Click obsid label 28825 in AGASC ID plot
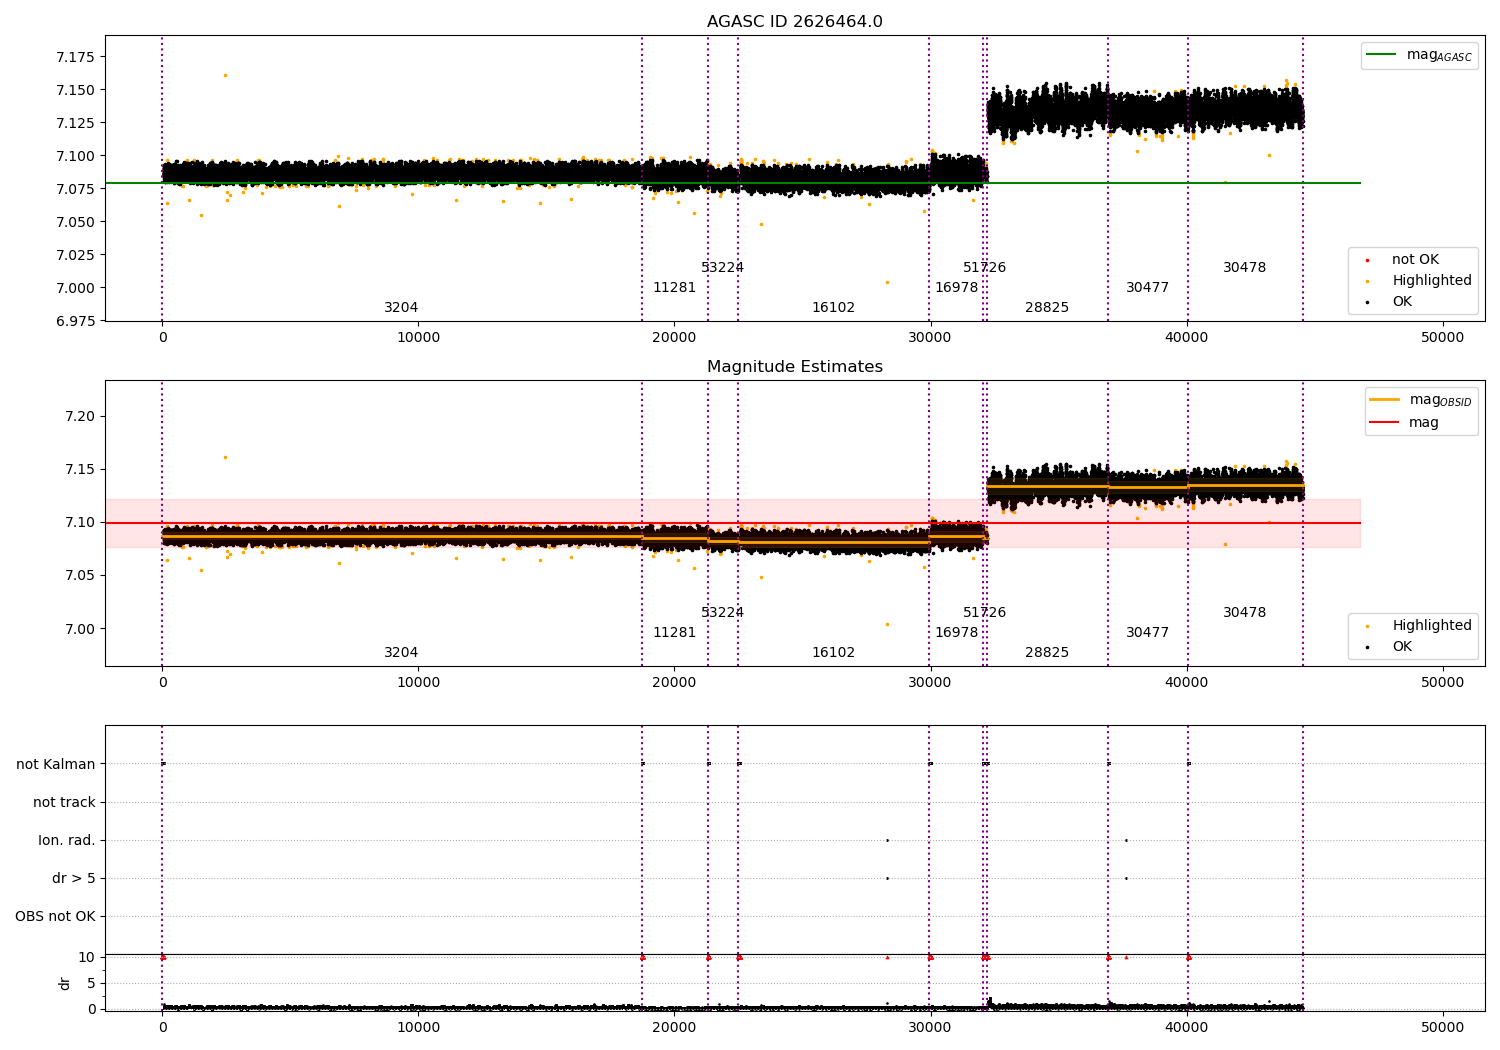 [1047, 308]
